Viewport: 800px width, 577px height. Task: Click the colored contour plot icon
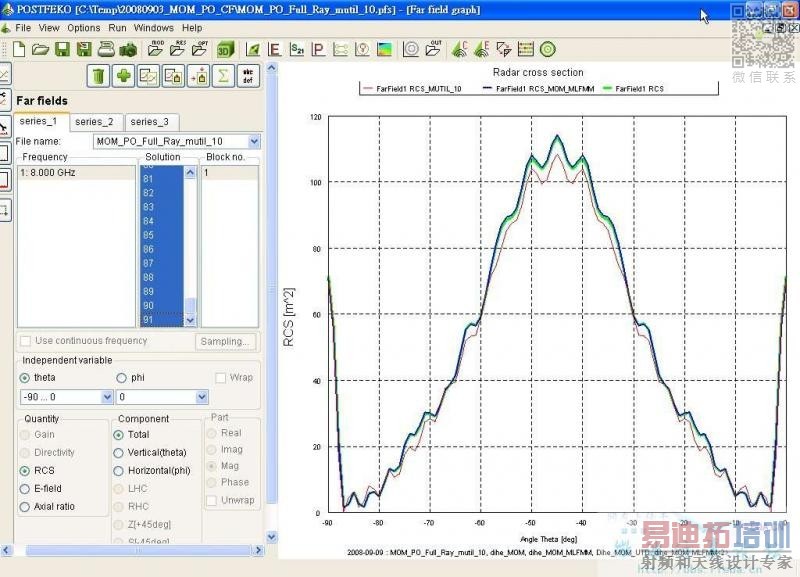(384, 49)
